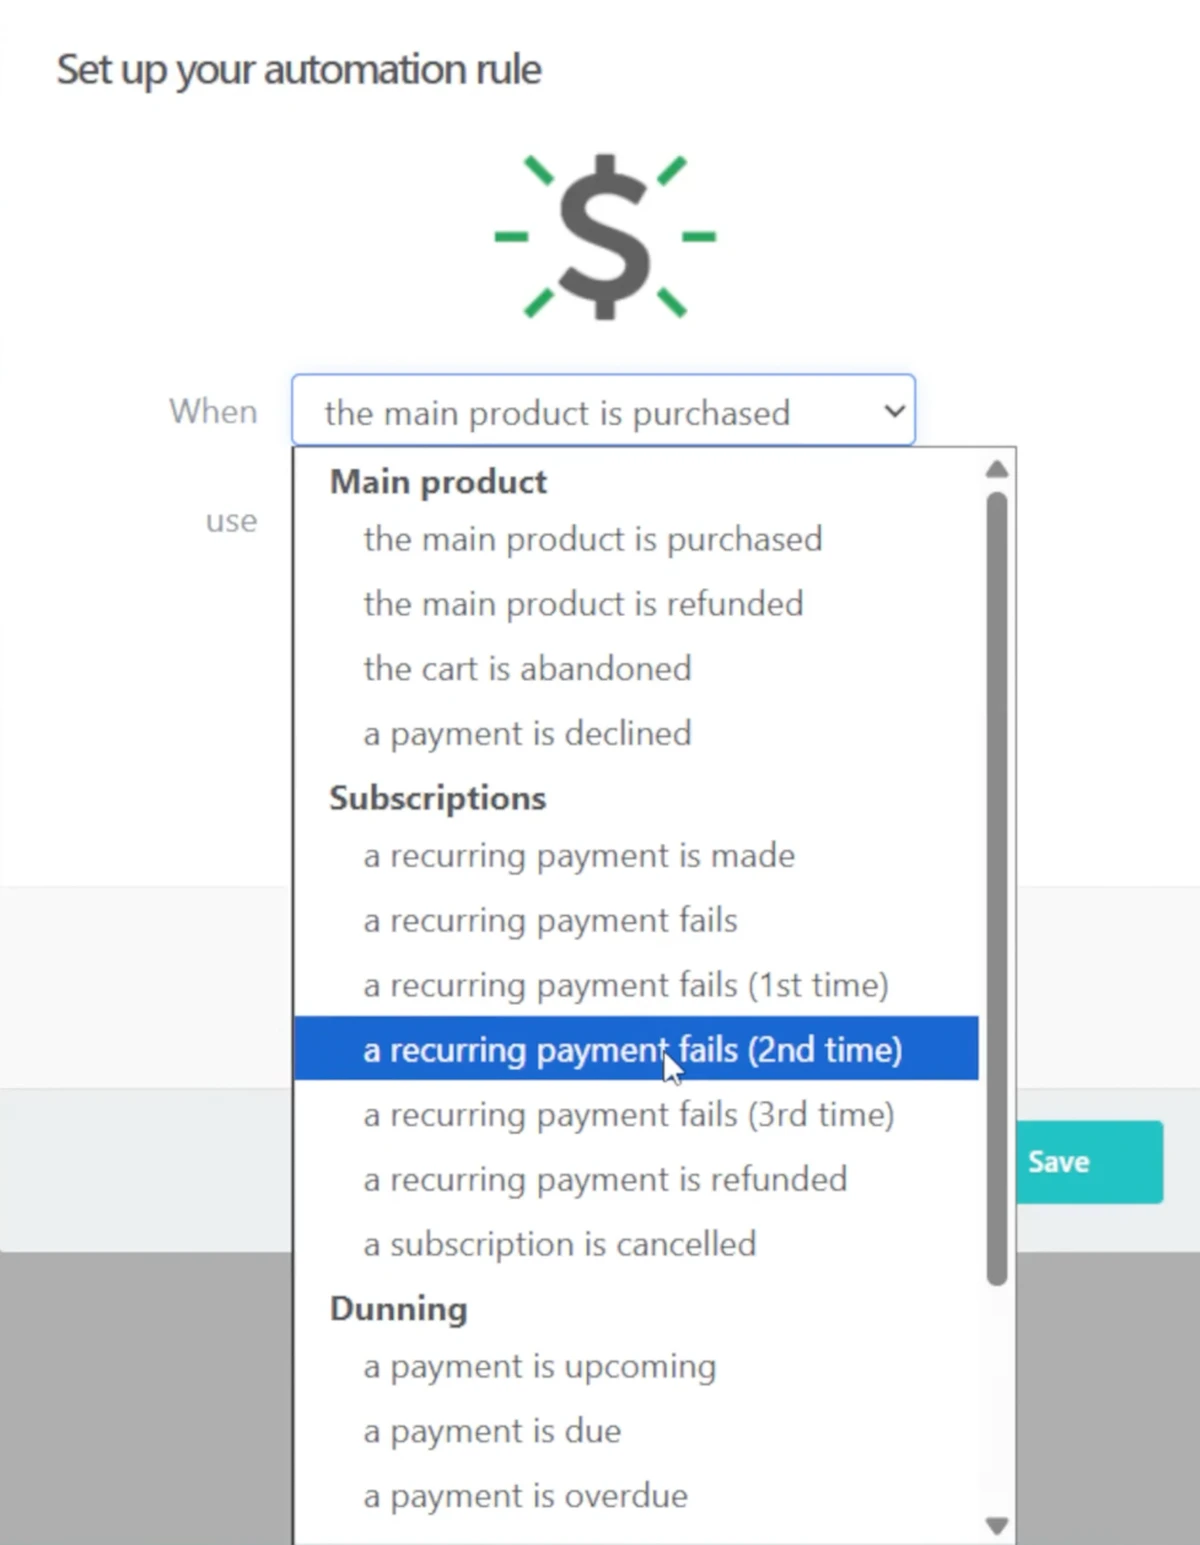Image resolution: width=1200 pixels, height=1545 pixels.
Task: Select the highlighted '2nd time' failure option
Action: 632,1050
